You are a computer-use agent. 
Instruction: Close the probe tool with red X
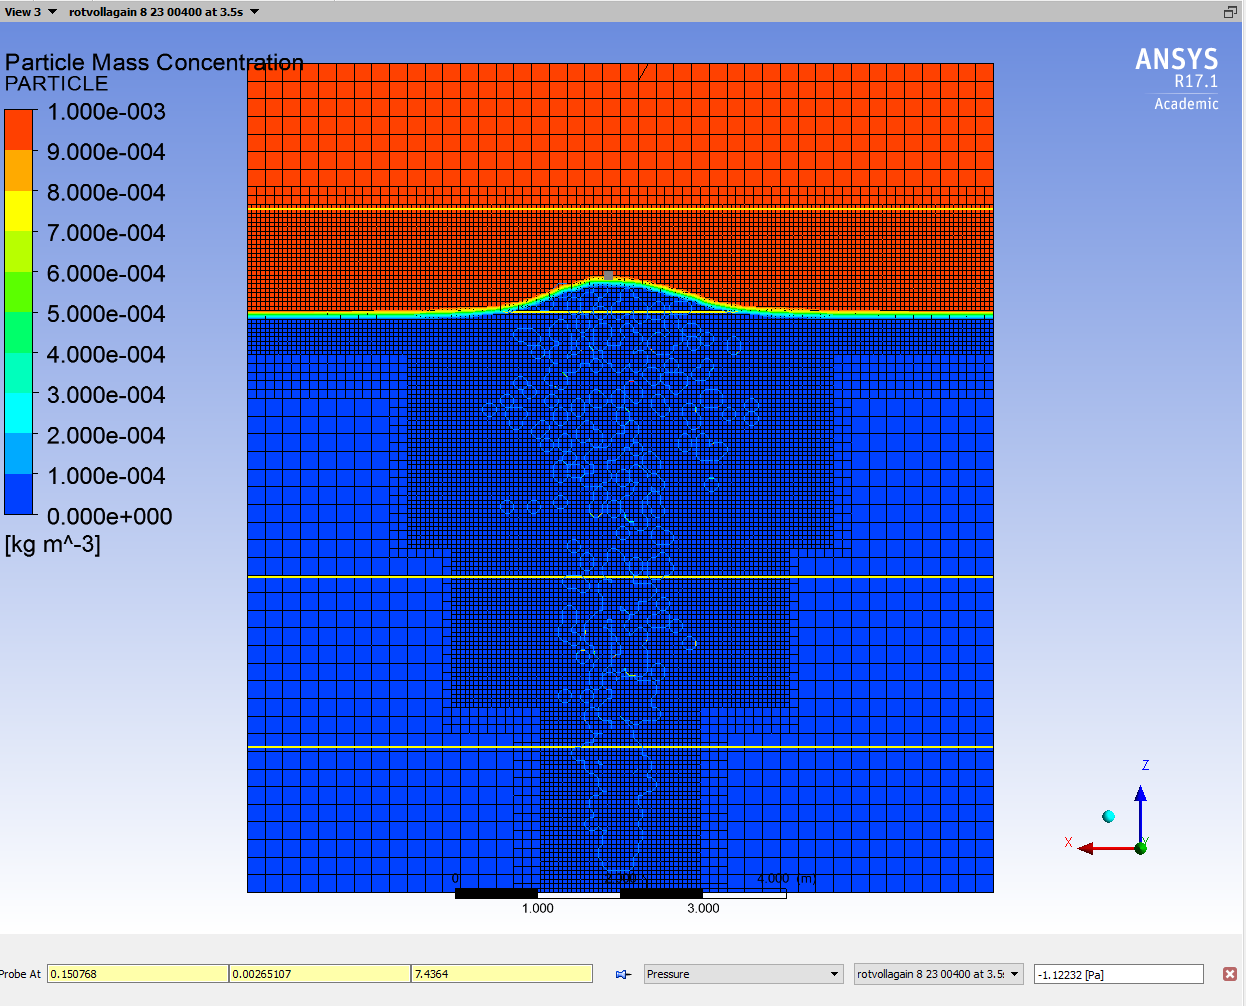click(x=1229, y=974)
